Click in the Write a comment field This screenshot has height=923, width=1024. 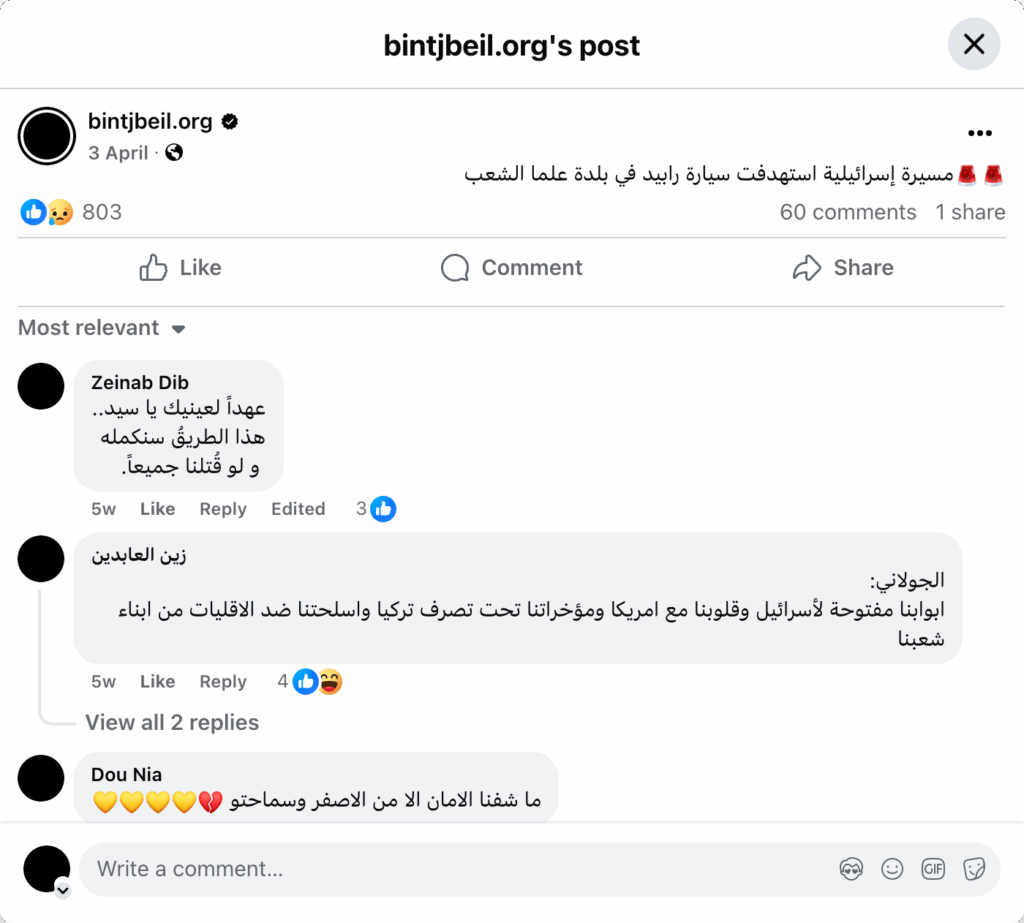(x=450, y=869)
